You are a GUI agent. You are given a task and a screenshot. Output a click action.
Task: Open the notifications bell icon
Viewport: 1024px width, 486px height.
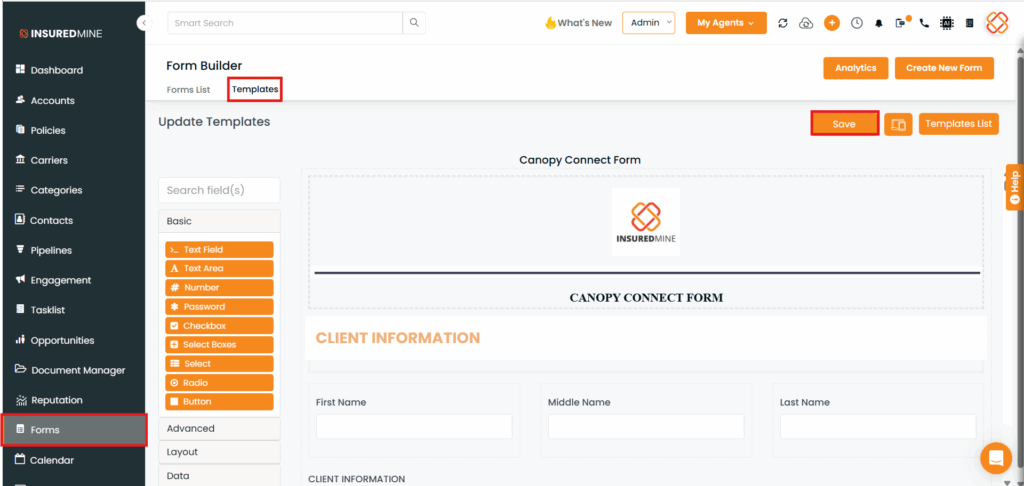879,23
